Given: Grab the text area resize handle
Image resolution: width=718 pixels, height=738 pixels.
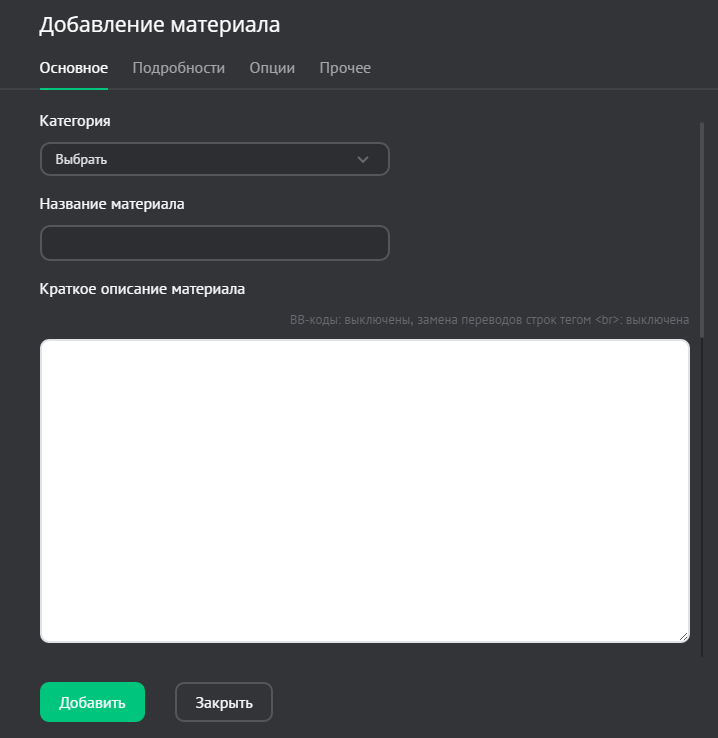Looking at the screenshot, I should tap(683, 636).
